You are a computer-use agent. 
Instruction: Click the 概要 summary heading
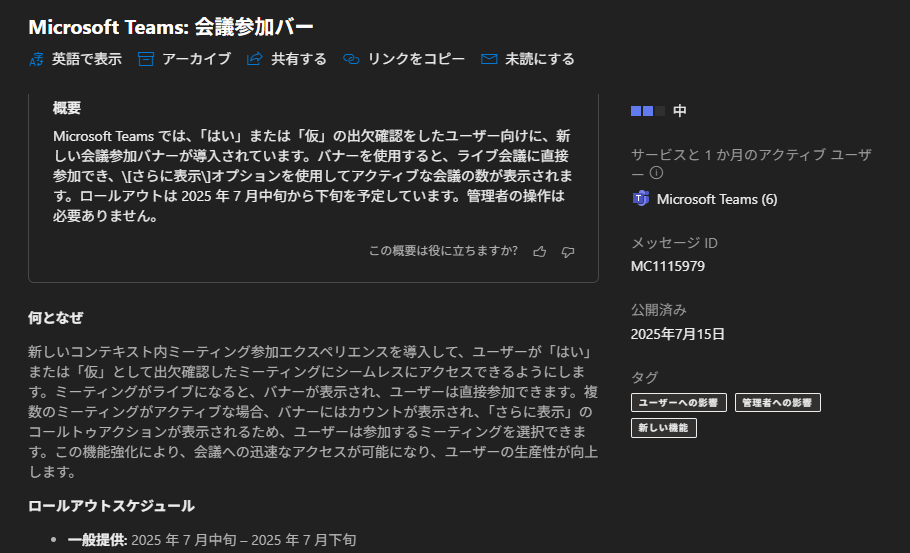[x=67, y=108]
